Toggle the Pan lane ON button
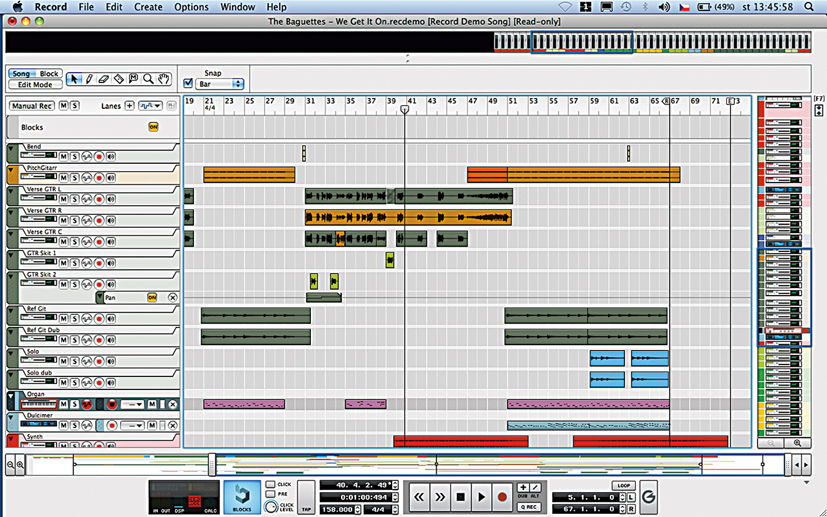Viewport: 827px width, 517px height. click(x=152, y=298)
